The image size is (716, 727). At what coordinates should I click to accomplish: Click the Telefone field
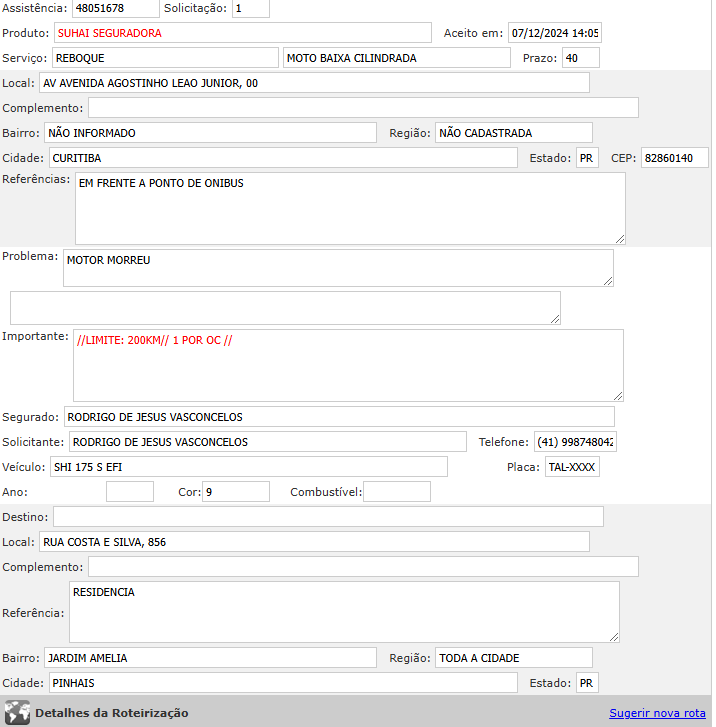coord(575,442)
